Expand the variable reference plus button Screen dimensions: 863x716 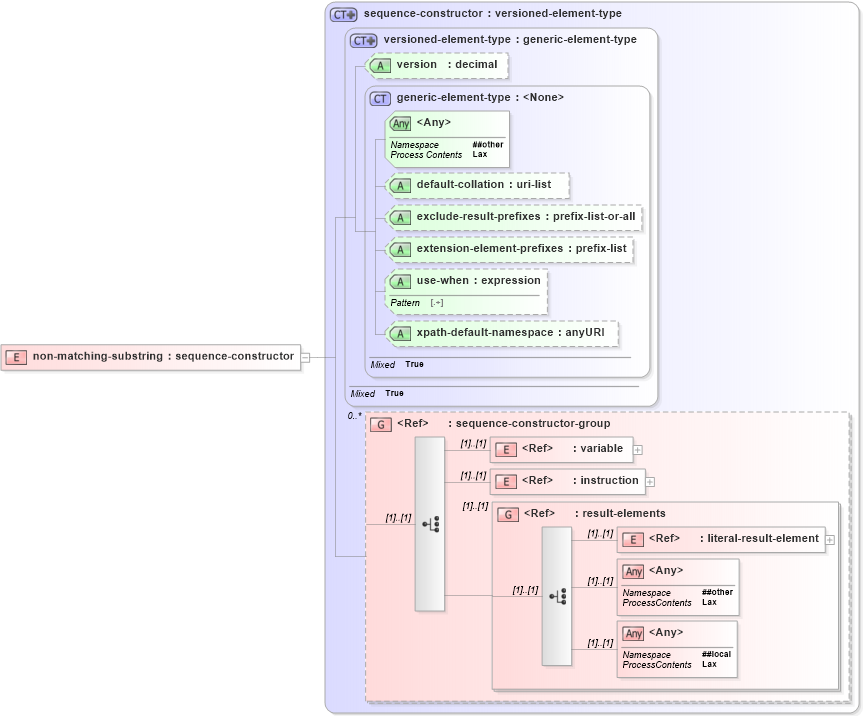click(638, 449)
